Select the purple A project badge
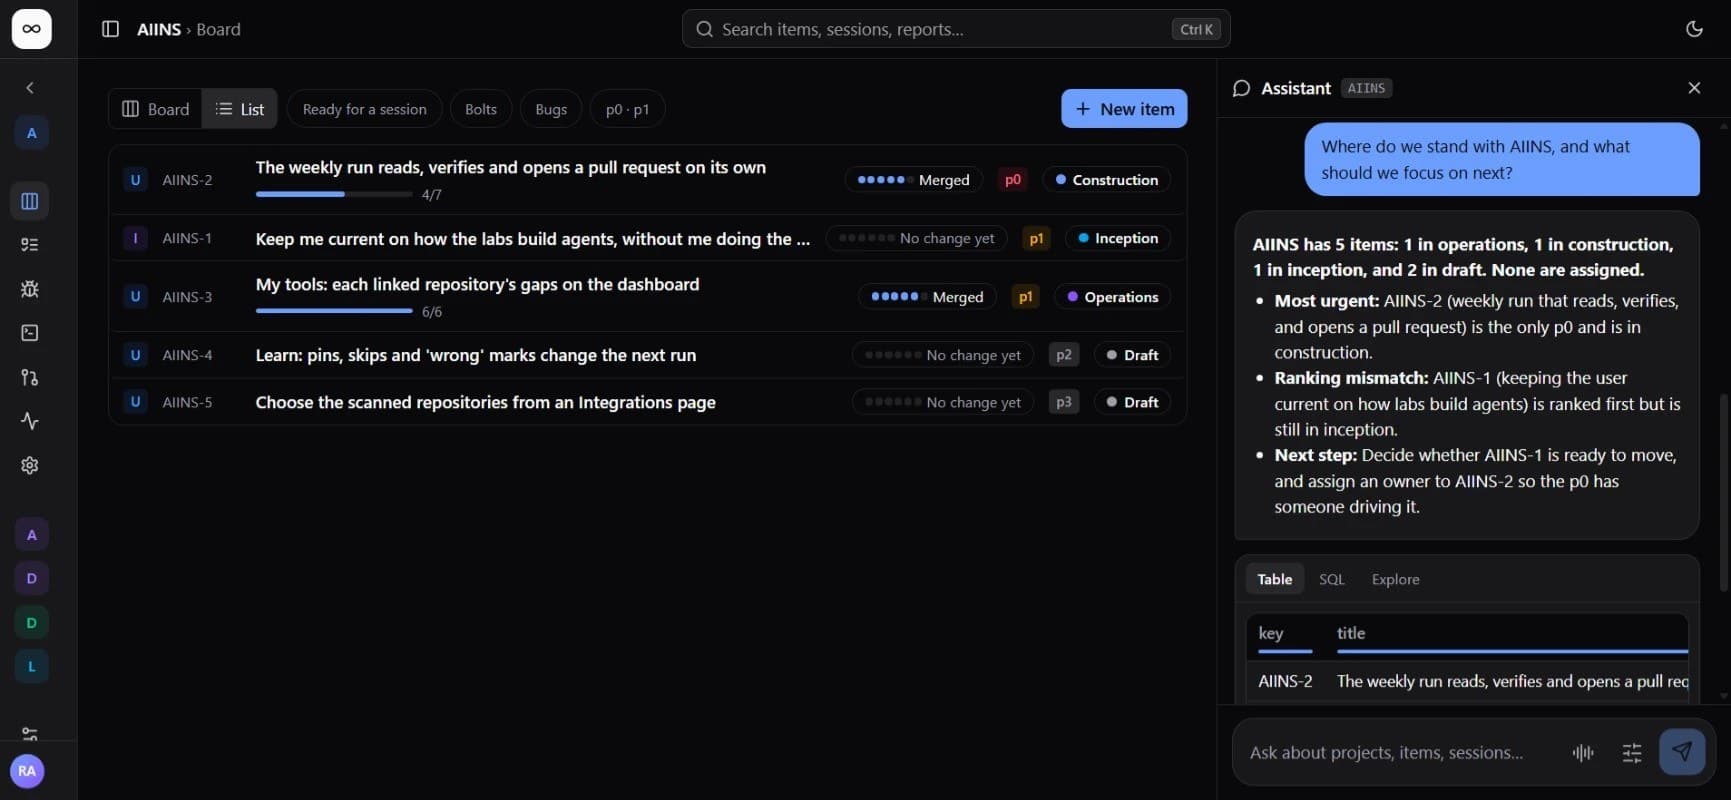Image resolution: width=1731 pixels, height=800 pixels. point(31,535)
